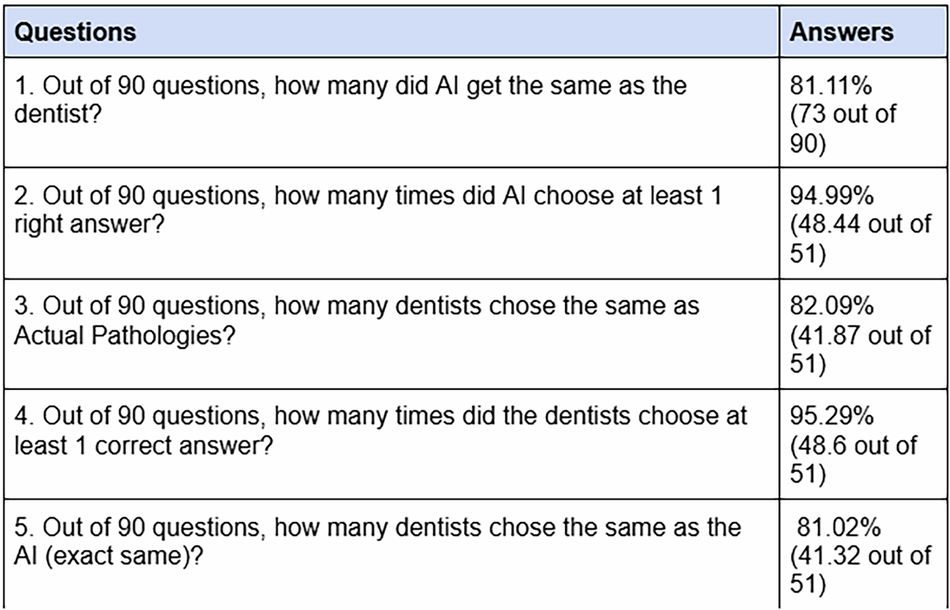Click the '(48.6 out of 51)' text
Screen dimensions: 950x610
coord(853,457)
